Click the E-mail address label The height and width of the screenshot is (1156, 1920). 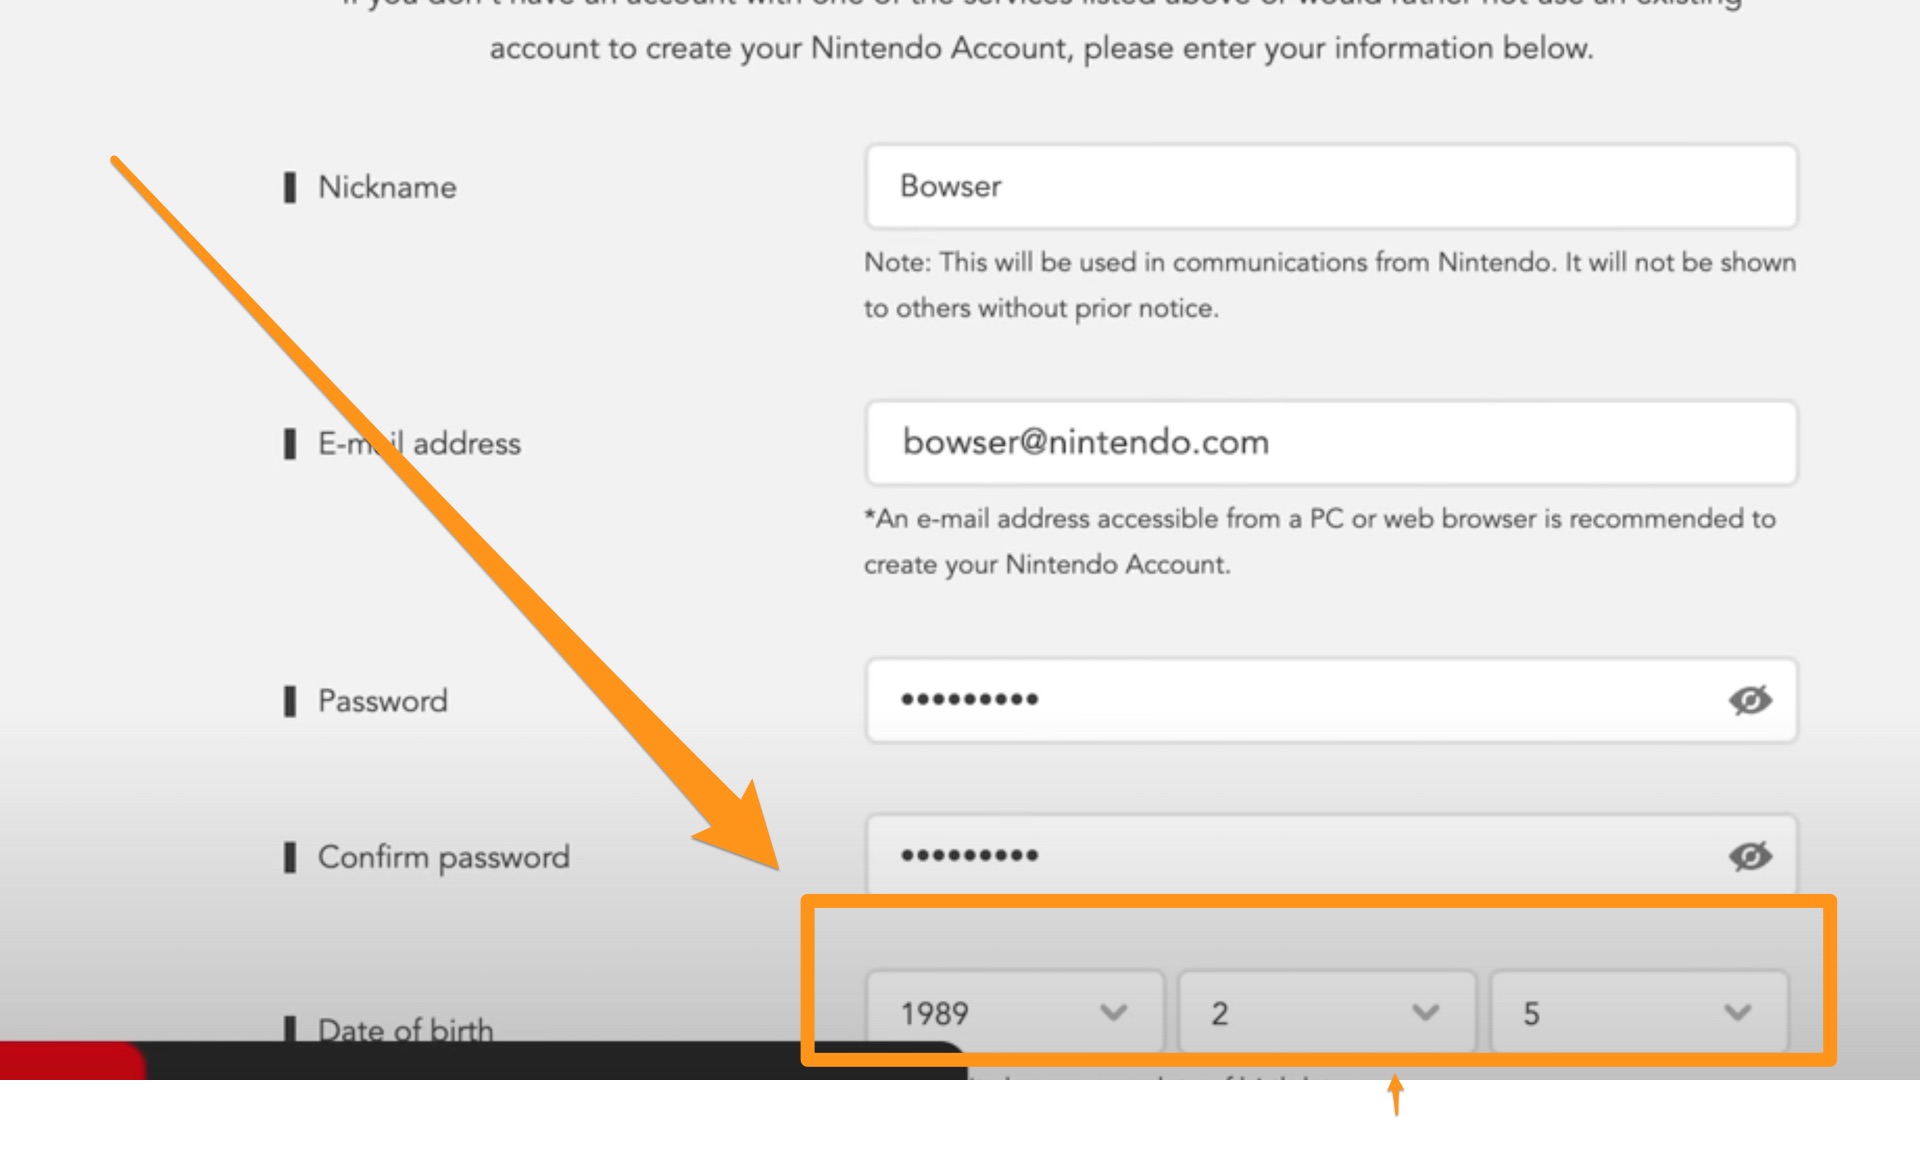click(419, 443)
